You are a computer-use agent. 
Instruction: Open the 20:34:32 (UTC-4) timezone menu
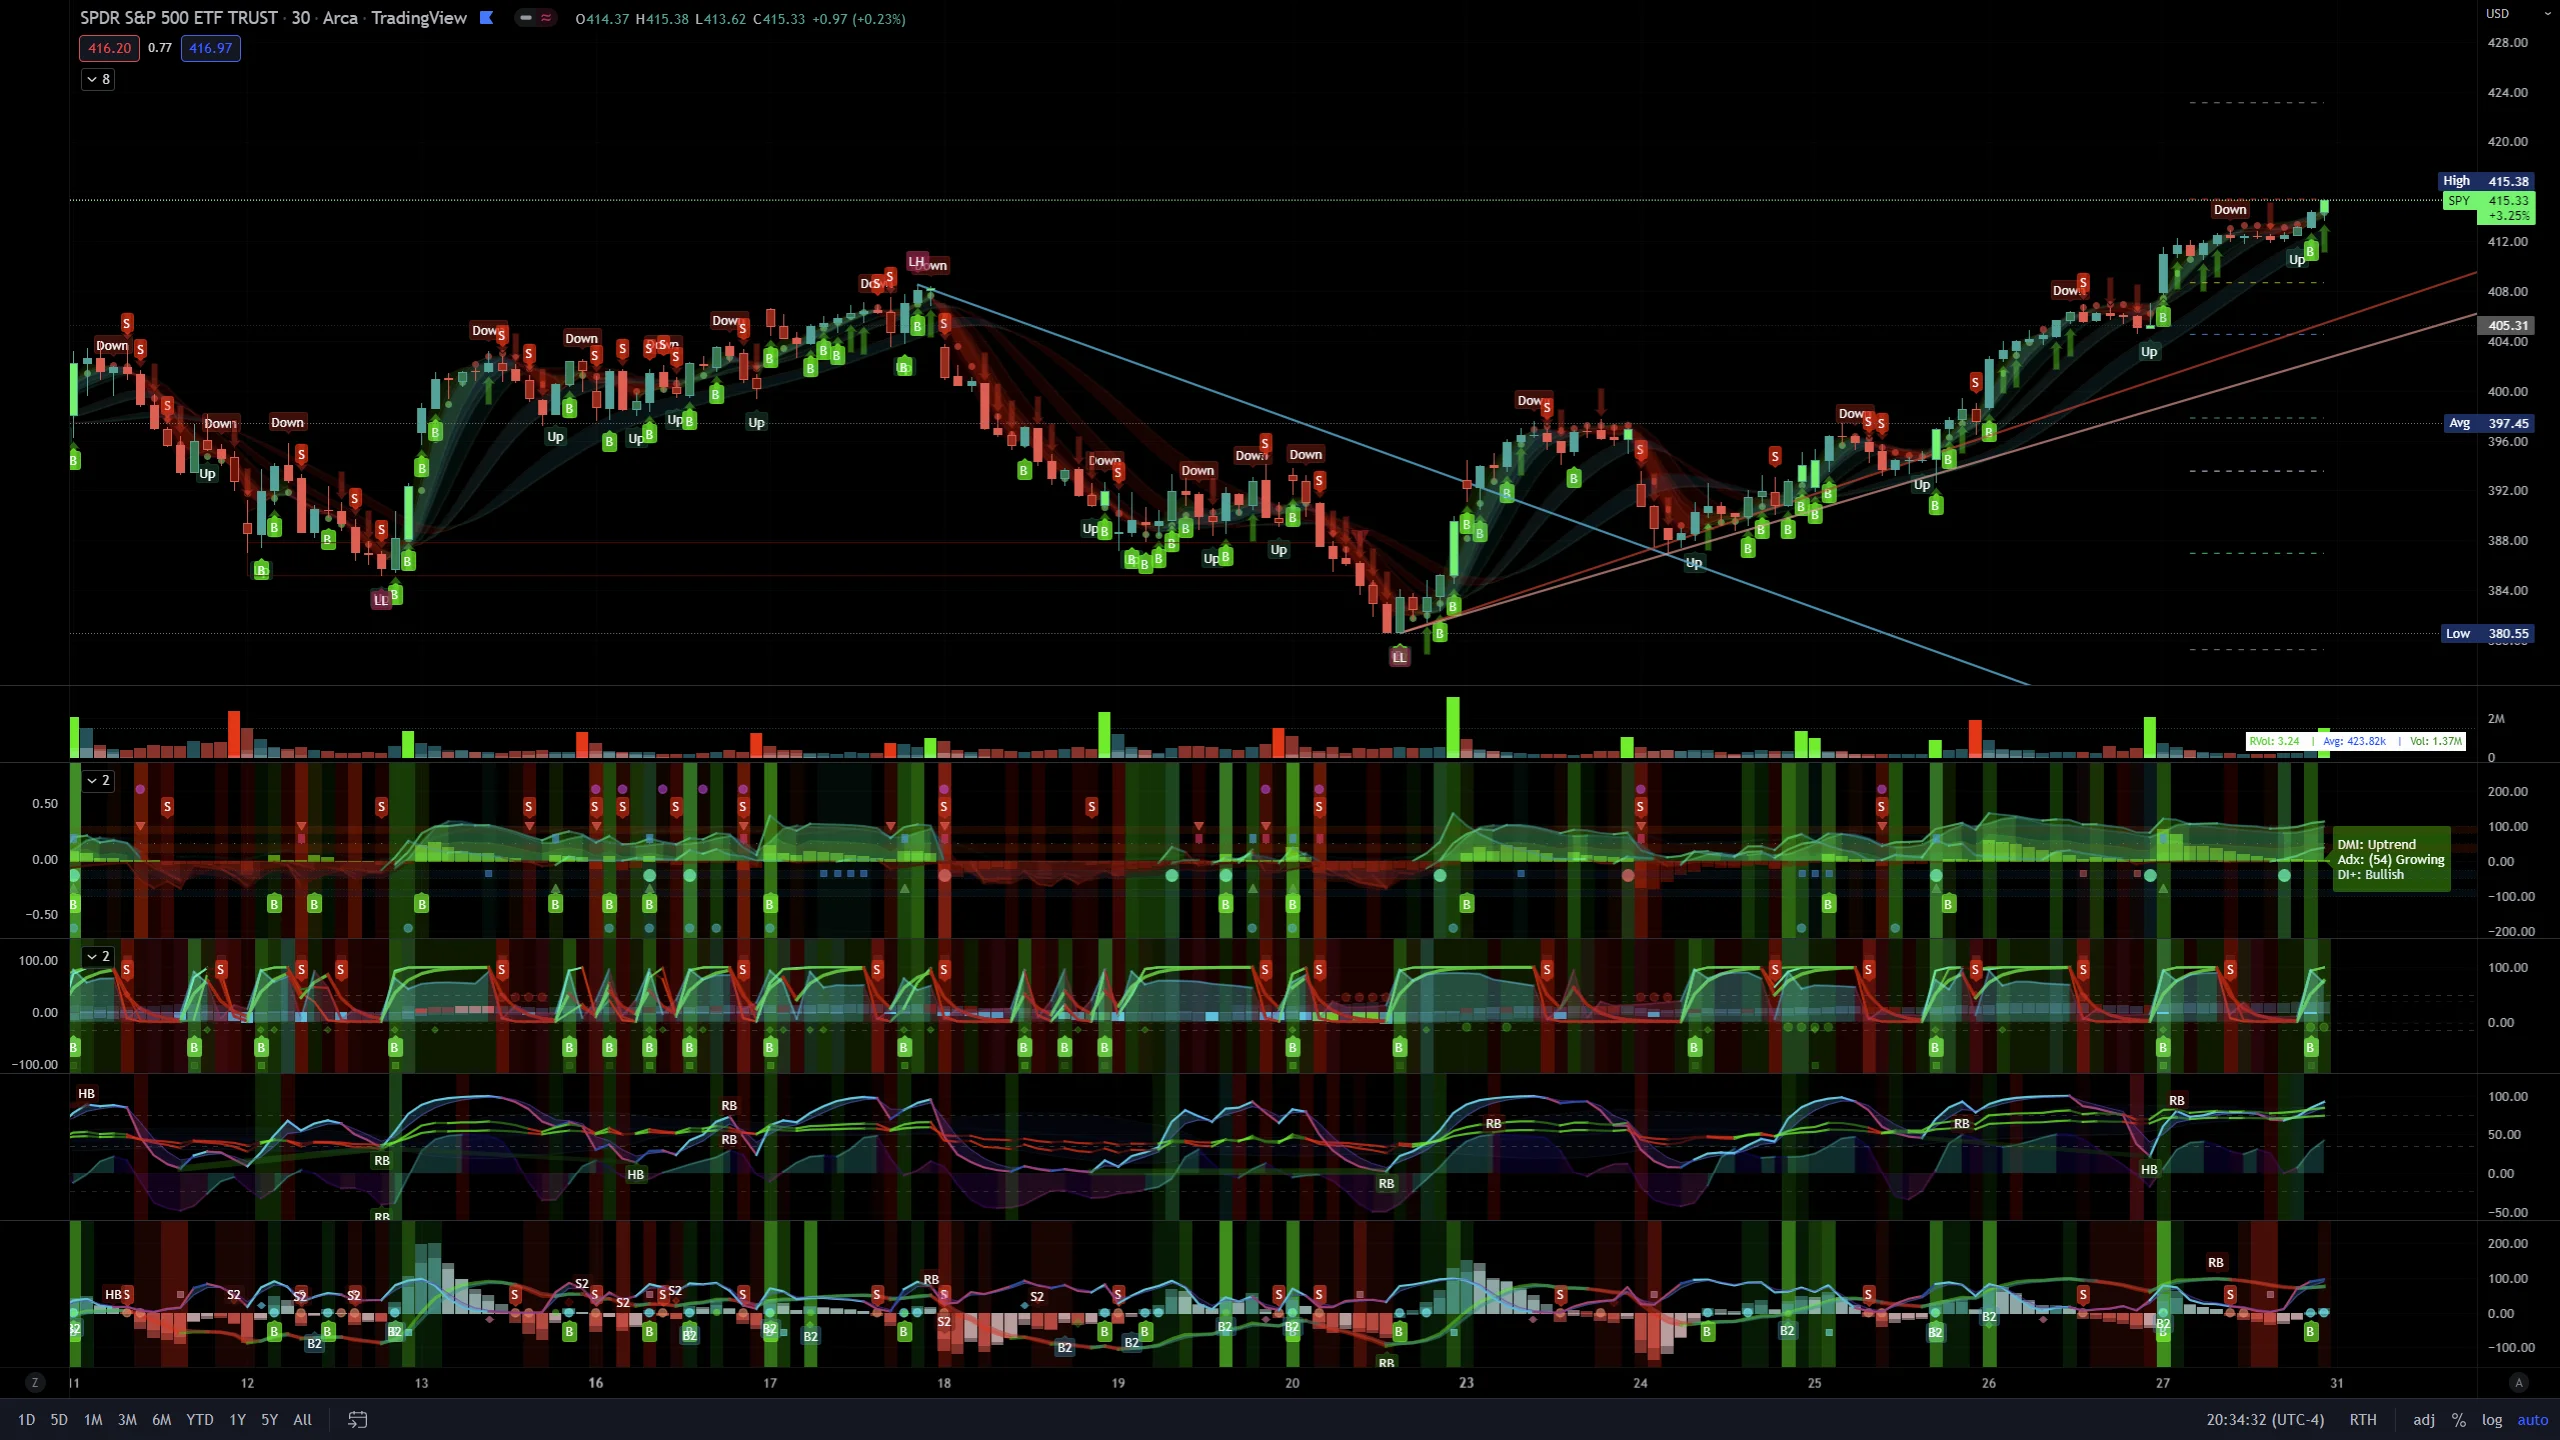(x=2265, y=1420)
